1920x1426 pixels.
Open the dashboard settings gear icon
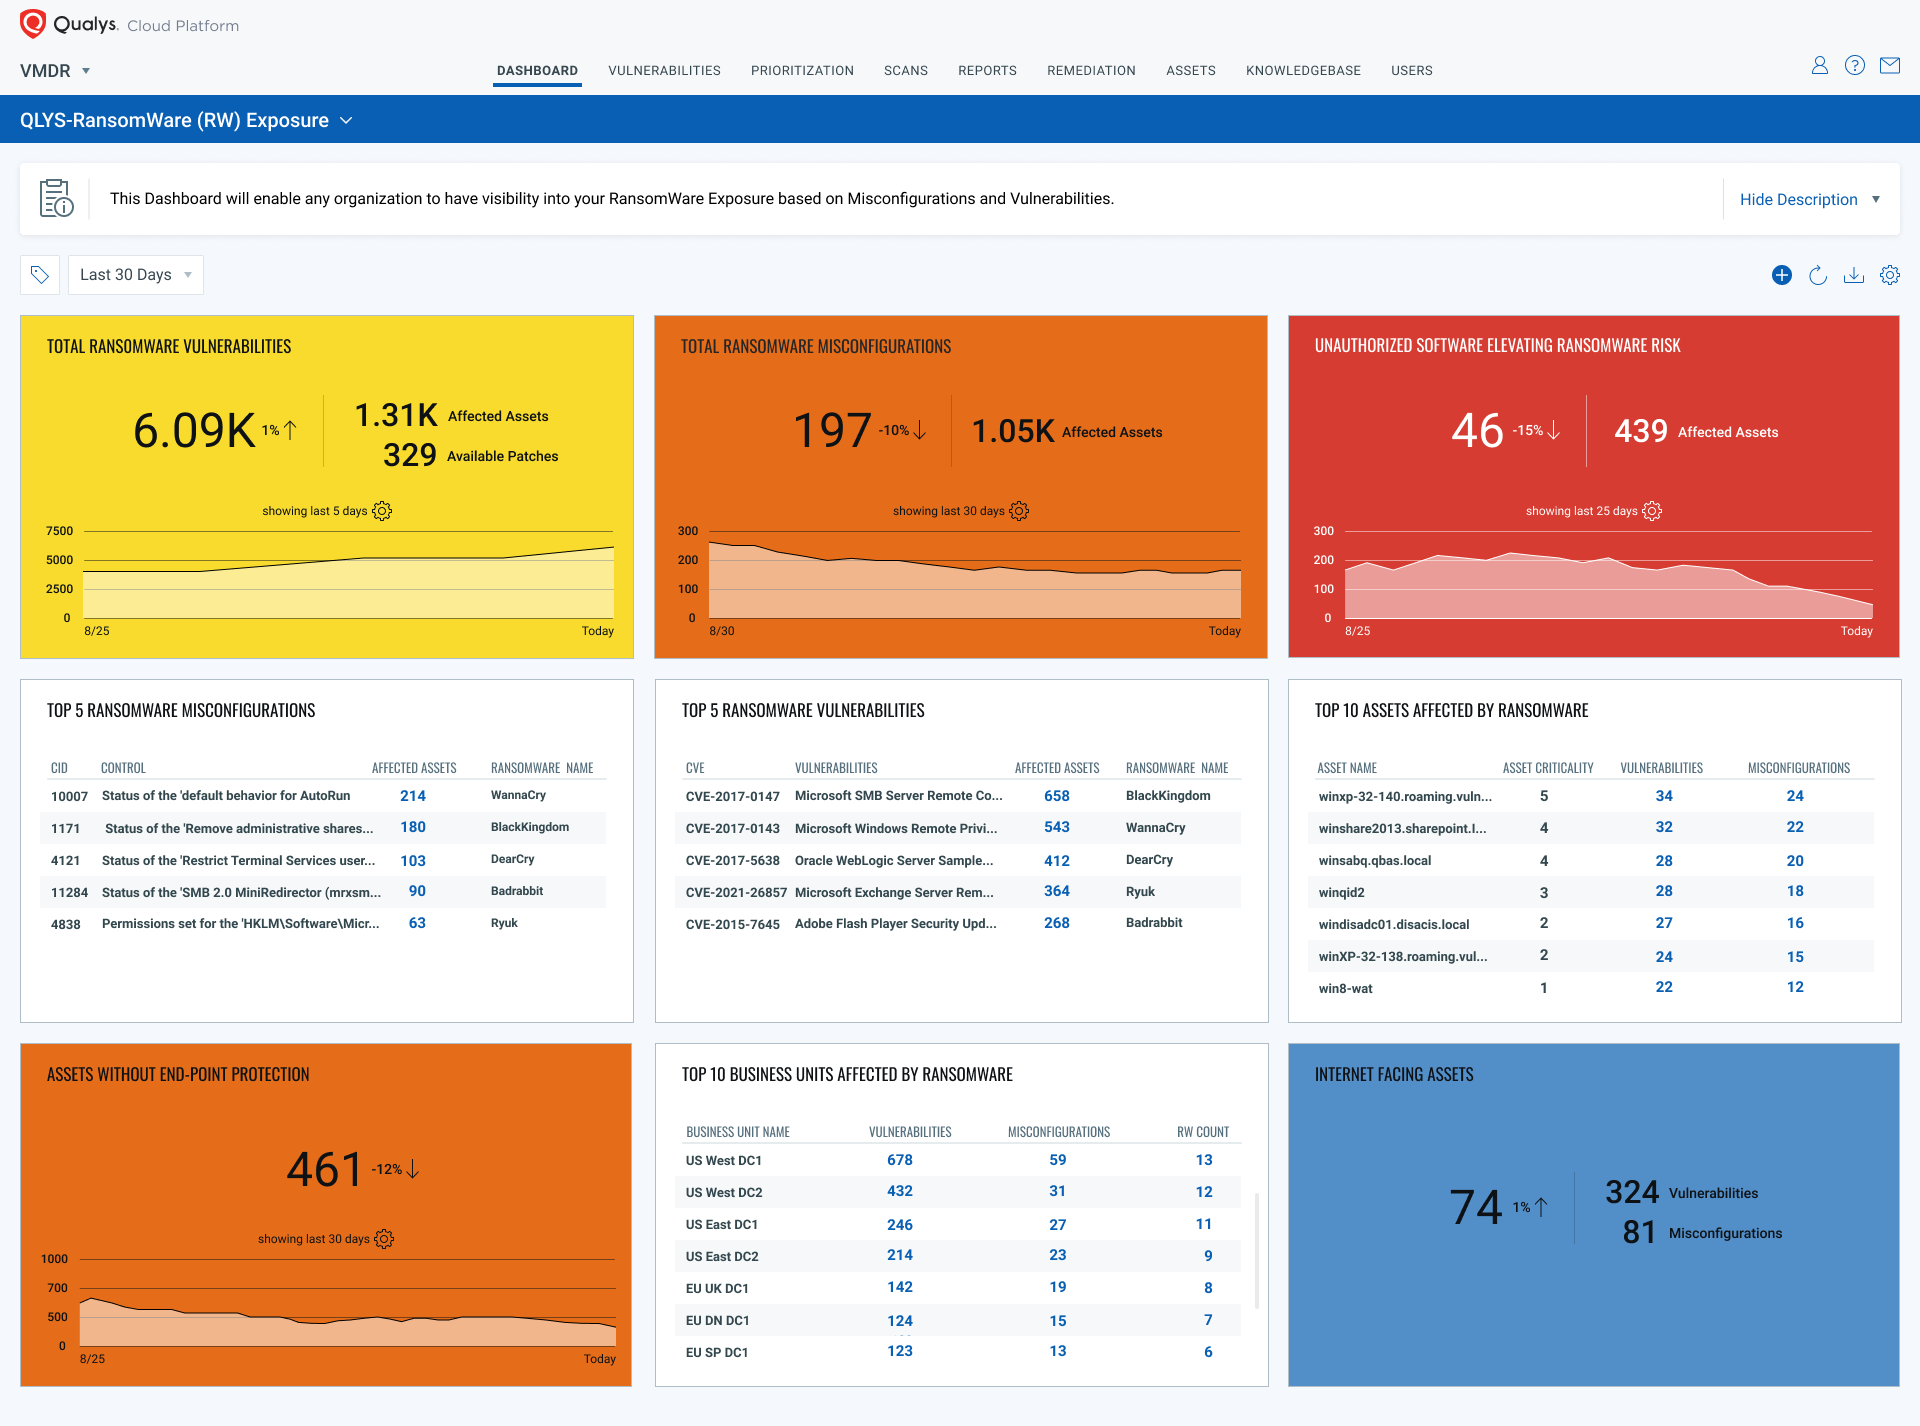click(1890, 275)
